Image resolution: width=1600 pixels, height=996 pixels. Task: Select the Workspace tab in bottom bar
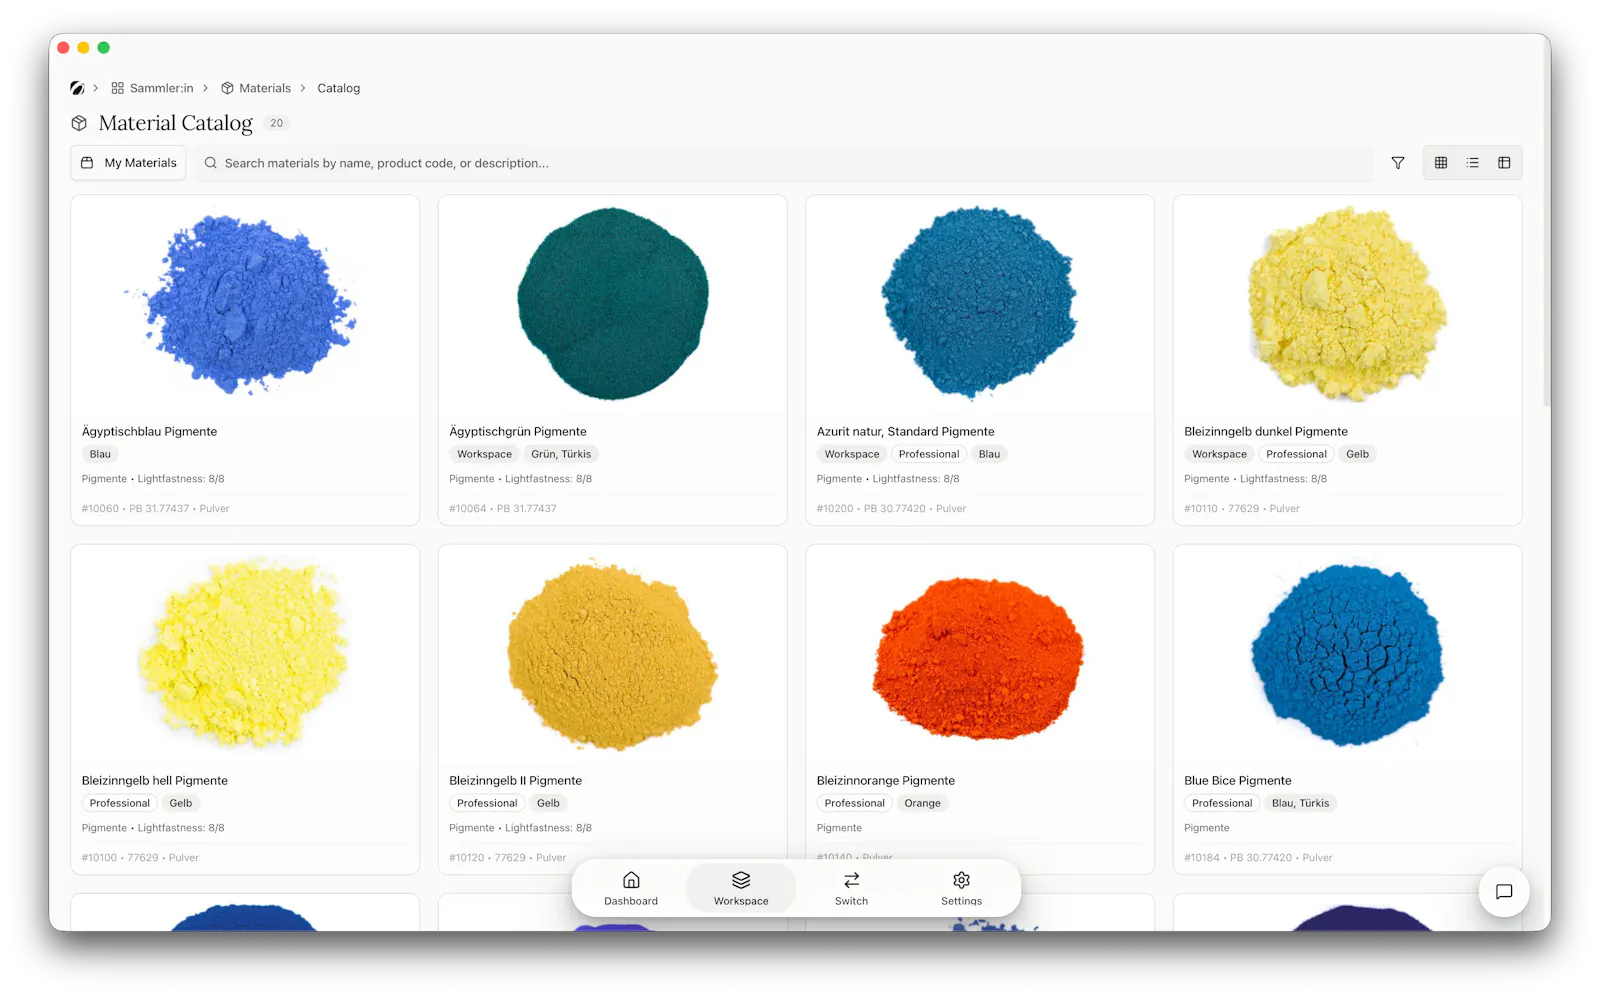tap(741, 888)
